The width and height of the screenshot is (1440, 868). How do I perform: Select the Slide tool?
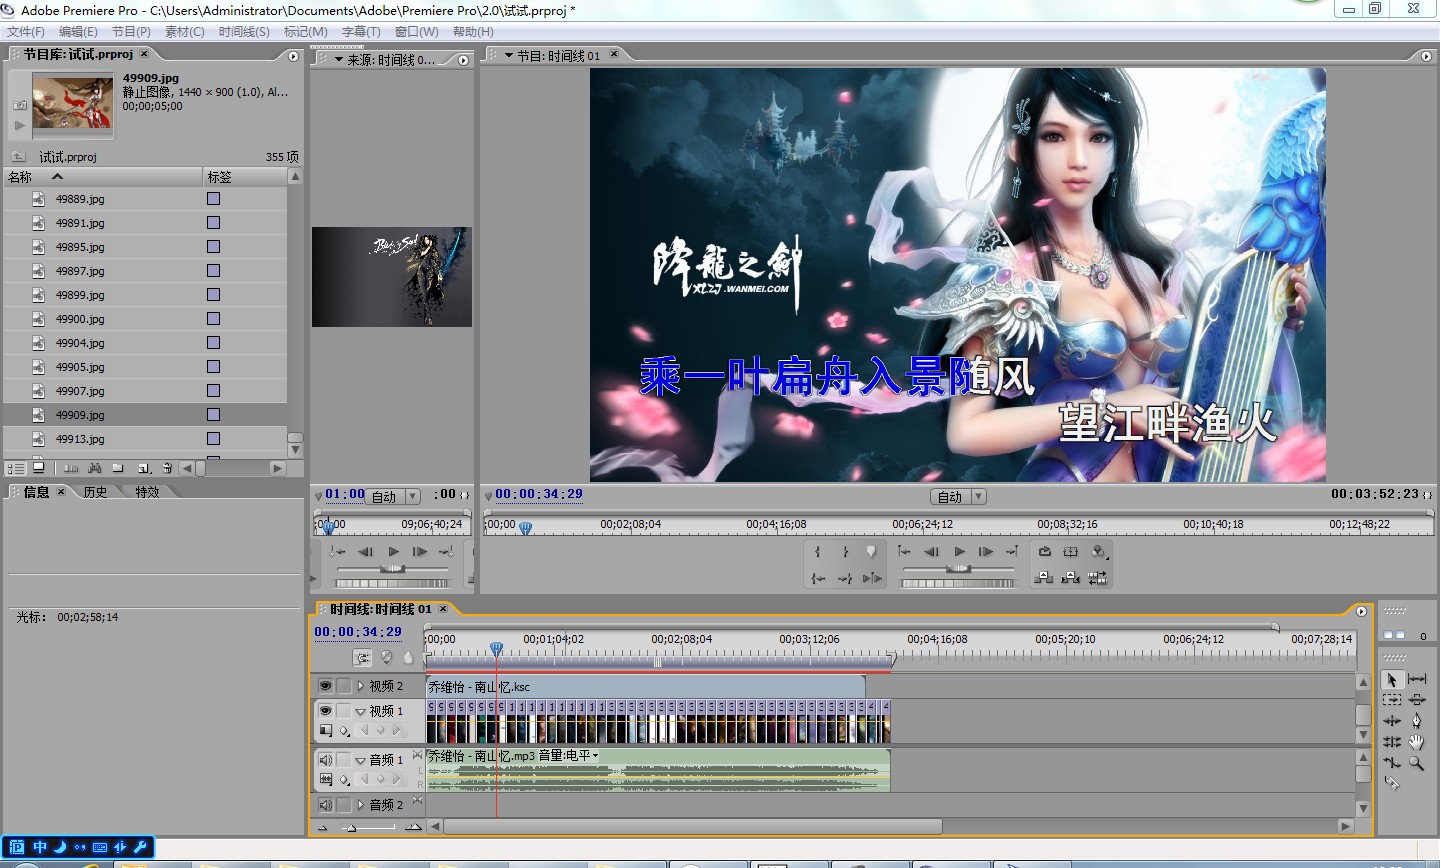(1417, 699)
